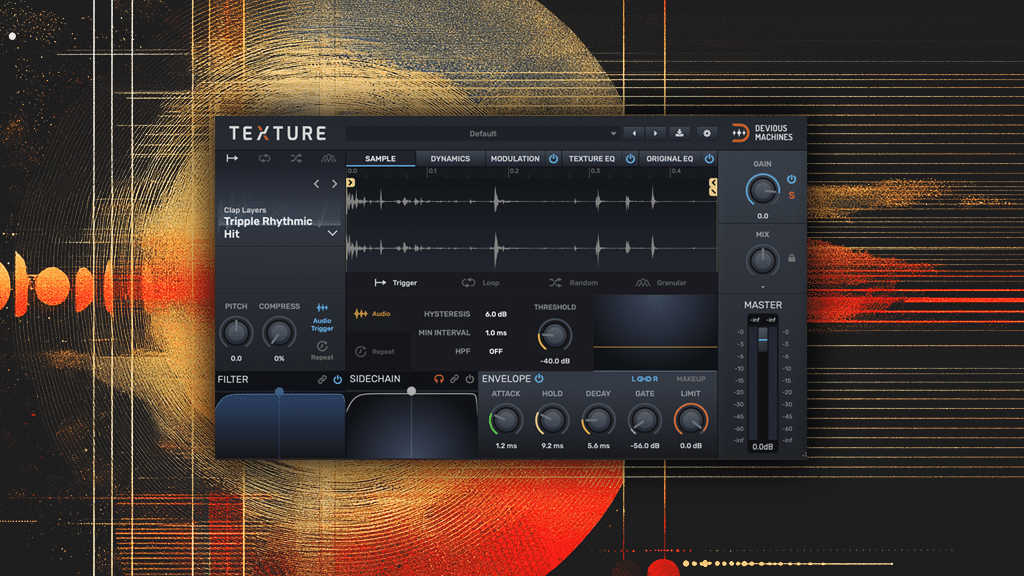Toggle the Modulation power button
Image resolution: width=1024 pixels, height=576 pixels.
click(x=553, y=159)
